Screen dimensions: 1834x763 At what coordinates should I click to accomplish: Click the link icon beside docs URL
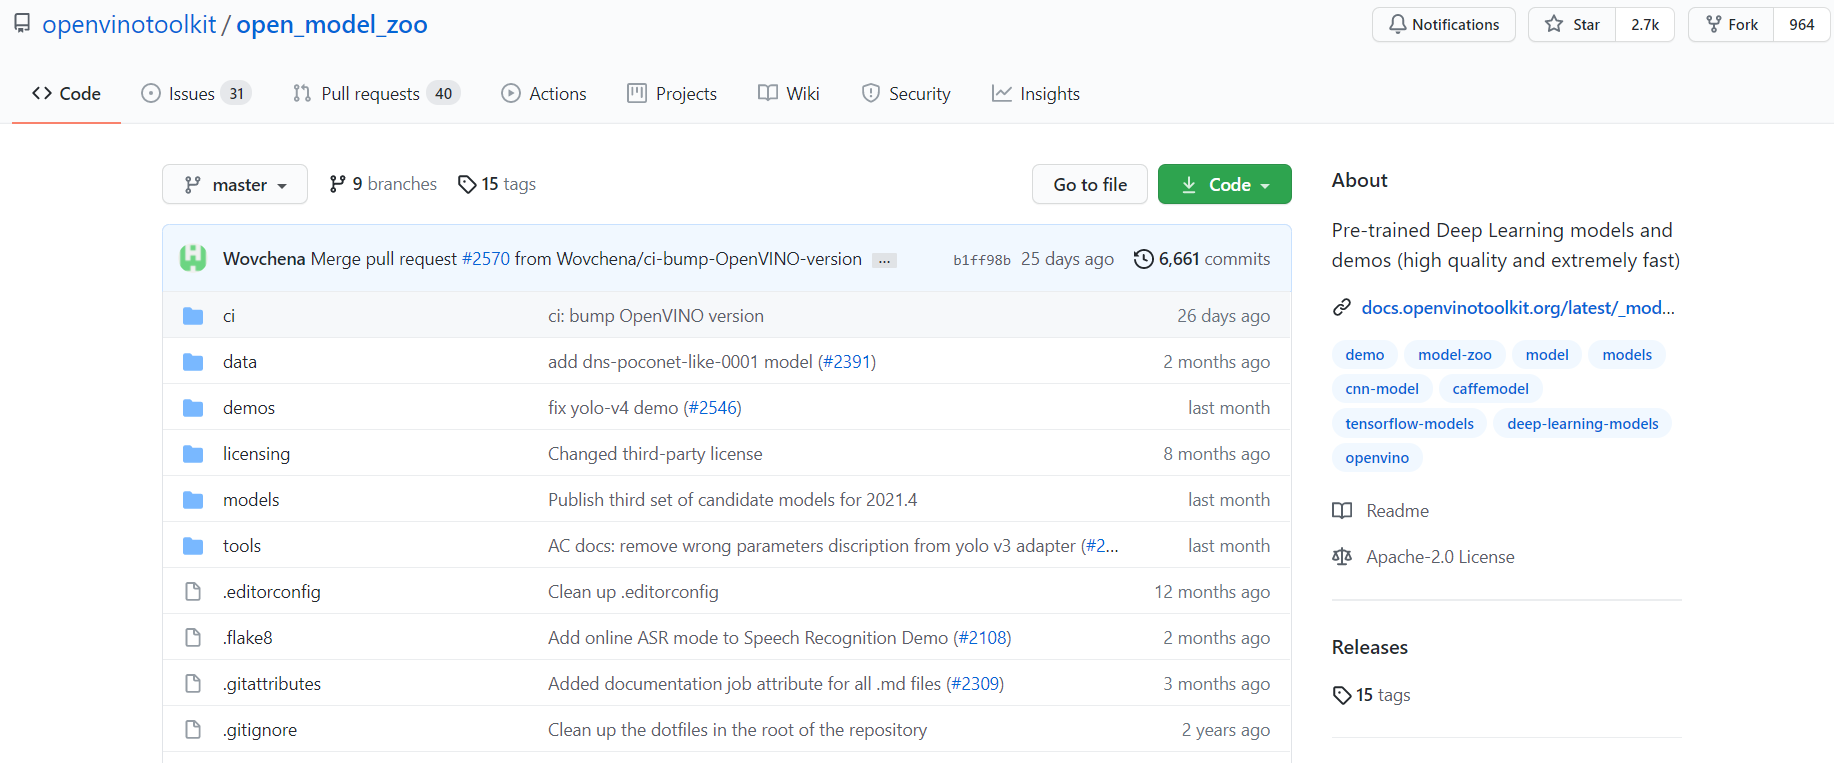[x=1342, y=308]
